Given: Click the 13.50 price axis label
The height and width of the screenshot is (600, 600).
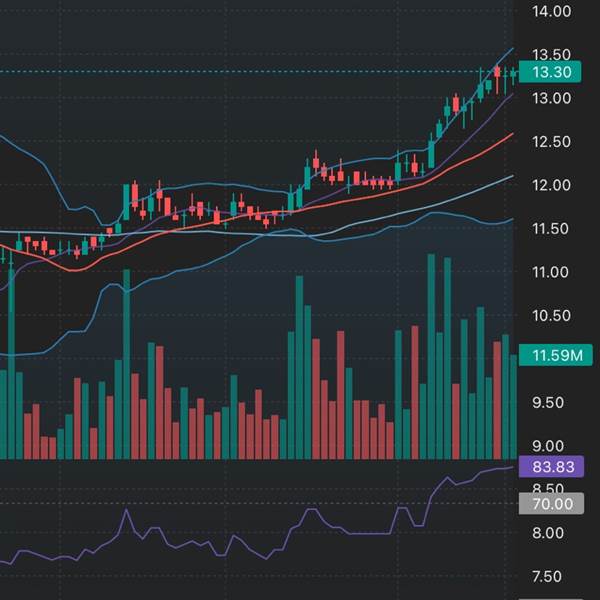Looking at the screenshot, I should point(551,54).
